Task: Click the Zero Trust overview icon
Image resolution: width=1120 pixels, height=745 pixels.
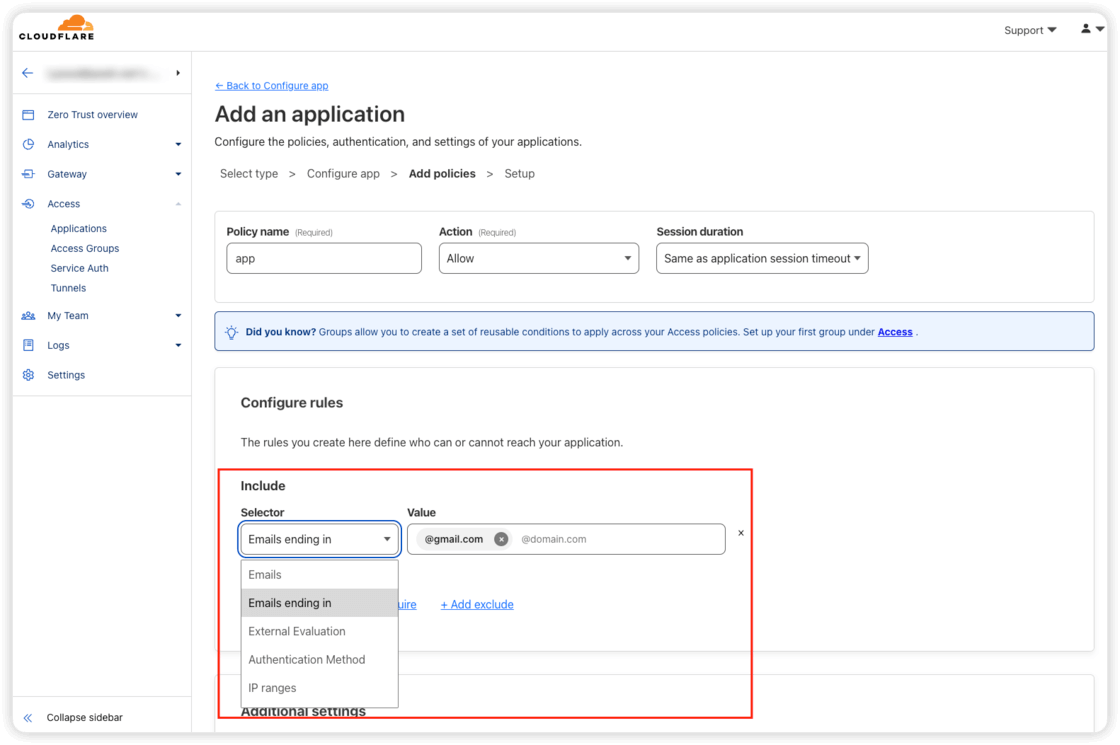Action: pyautogui.click(x=28, y=115)
